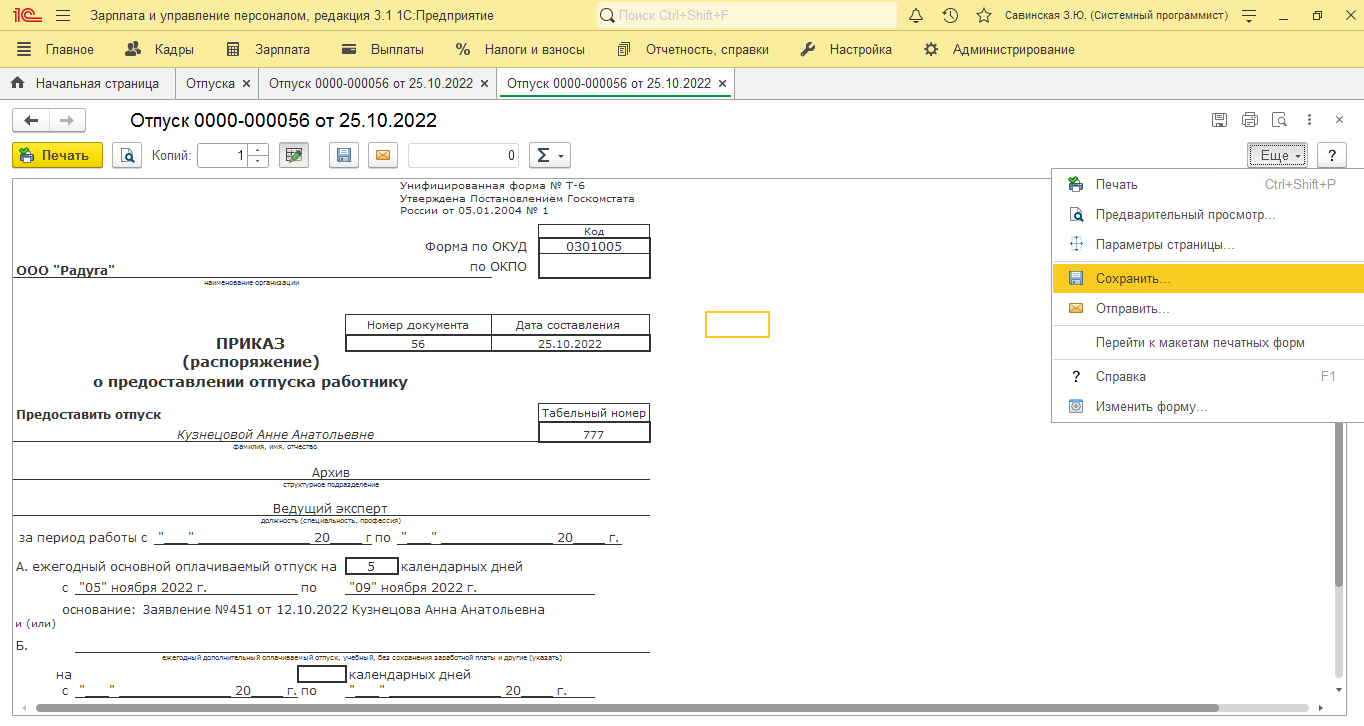Switch to the Отпуска tab
Screen dimensions: 1364x726
click(x=210, y=83)
